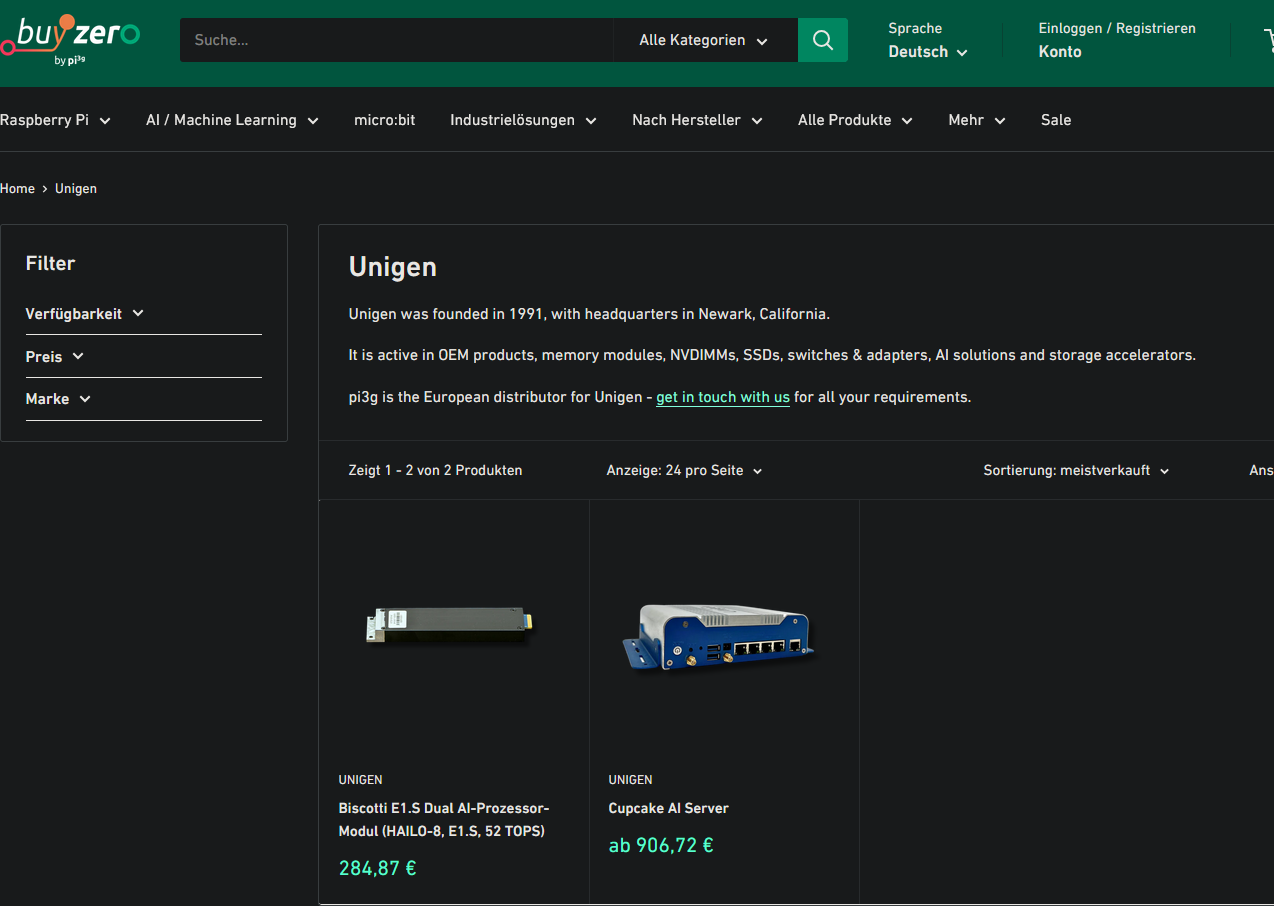Open the Mehr menu
The height and width of the screenshot is (906, 1274).
pos(977,120)
